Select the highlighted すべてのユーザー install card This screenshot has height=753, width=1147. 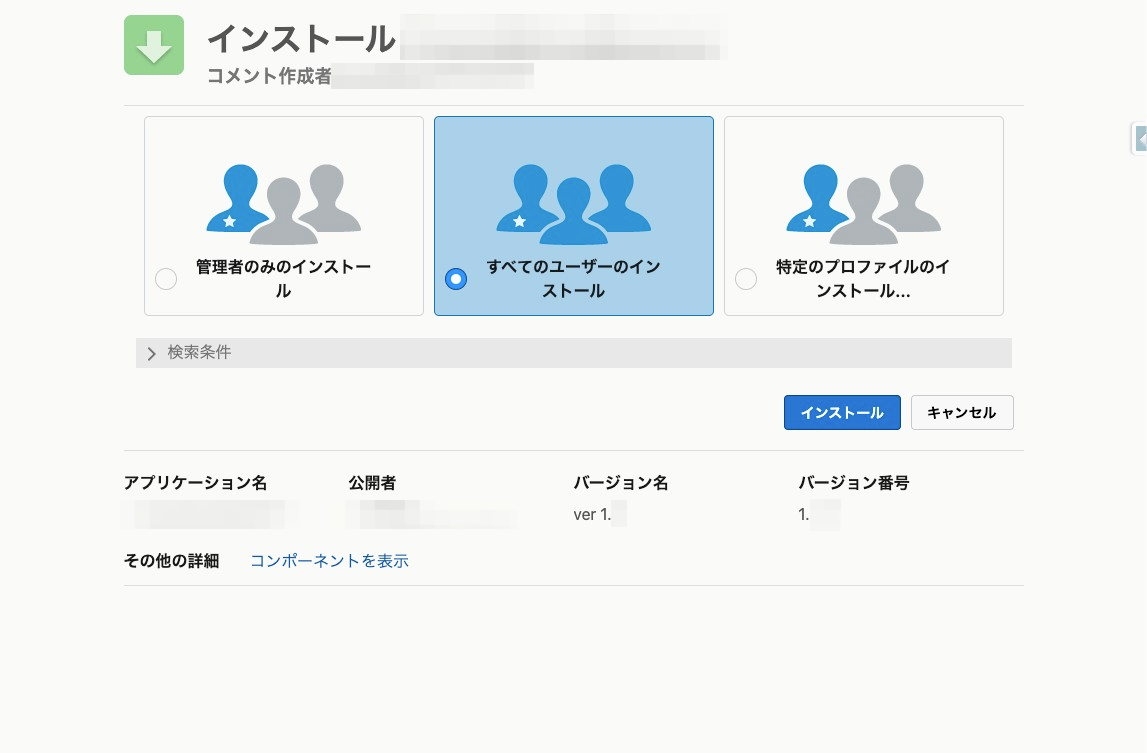574,216
